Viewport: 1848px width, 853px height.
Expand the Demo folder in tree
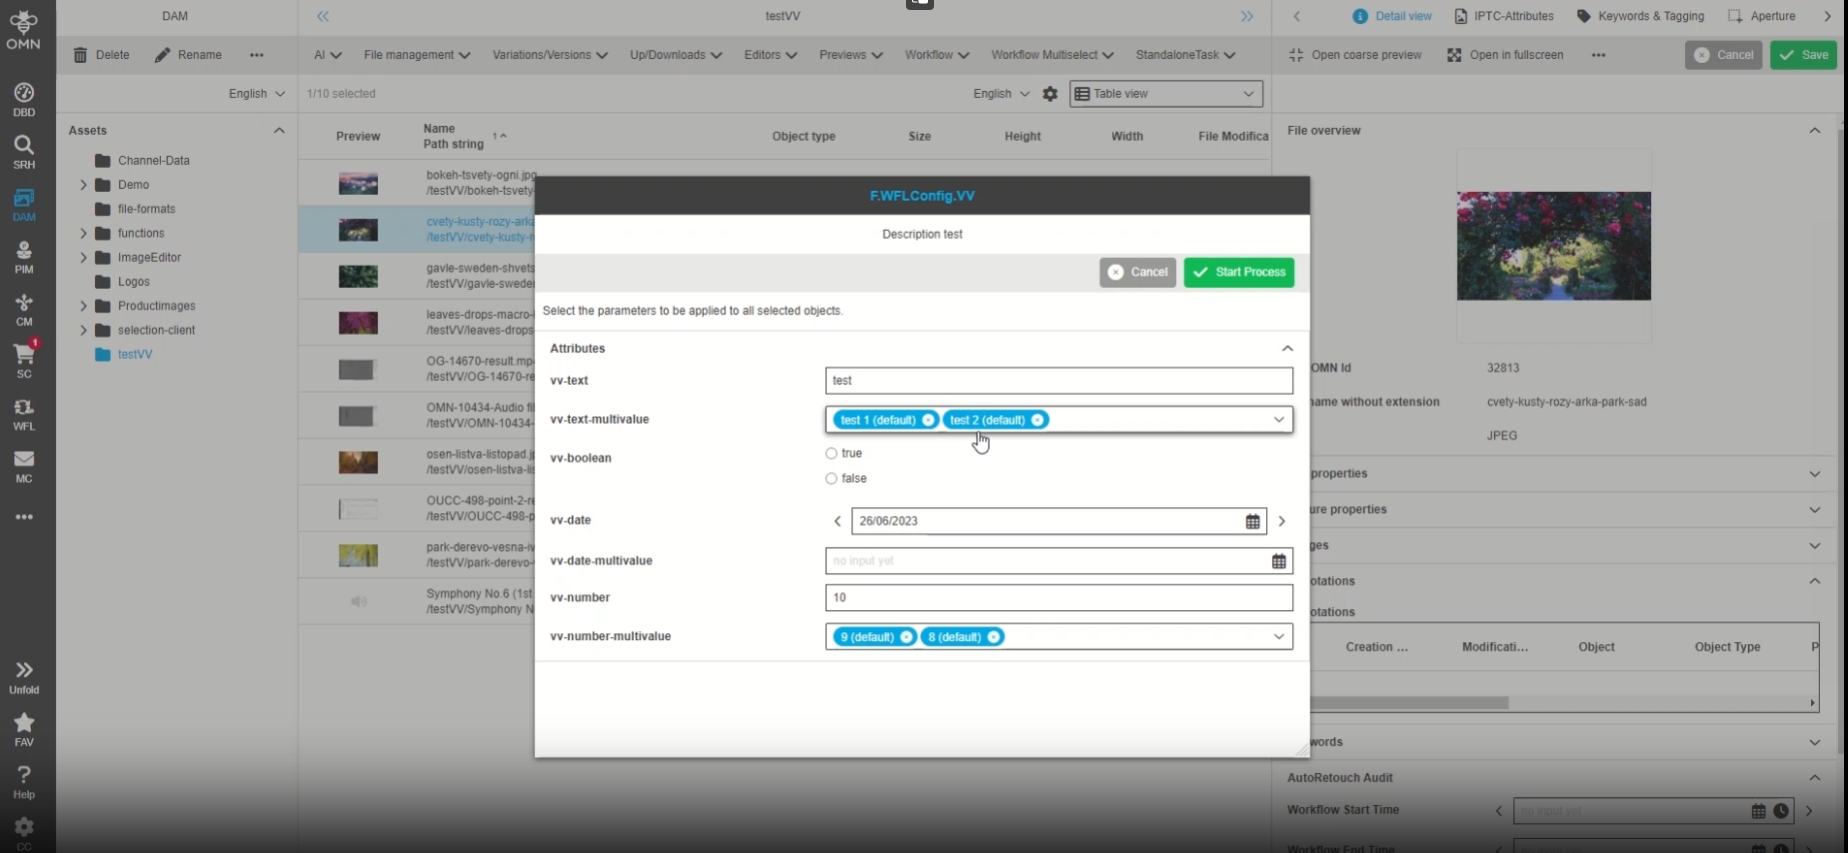[84, 185]
